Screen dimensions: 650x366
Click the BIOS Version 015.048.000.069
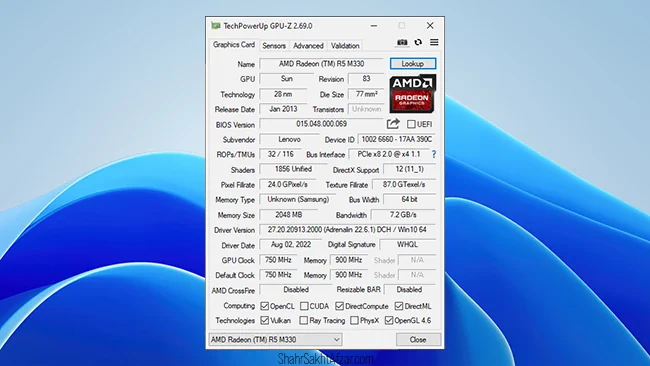click(322, 124)
